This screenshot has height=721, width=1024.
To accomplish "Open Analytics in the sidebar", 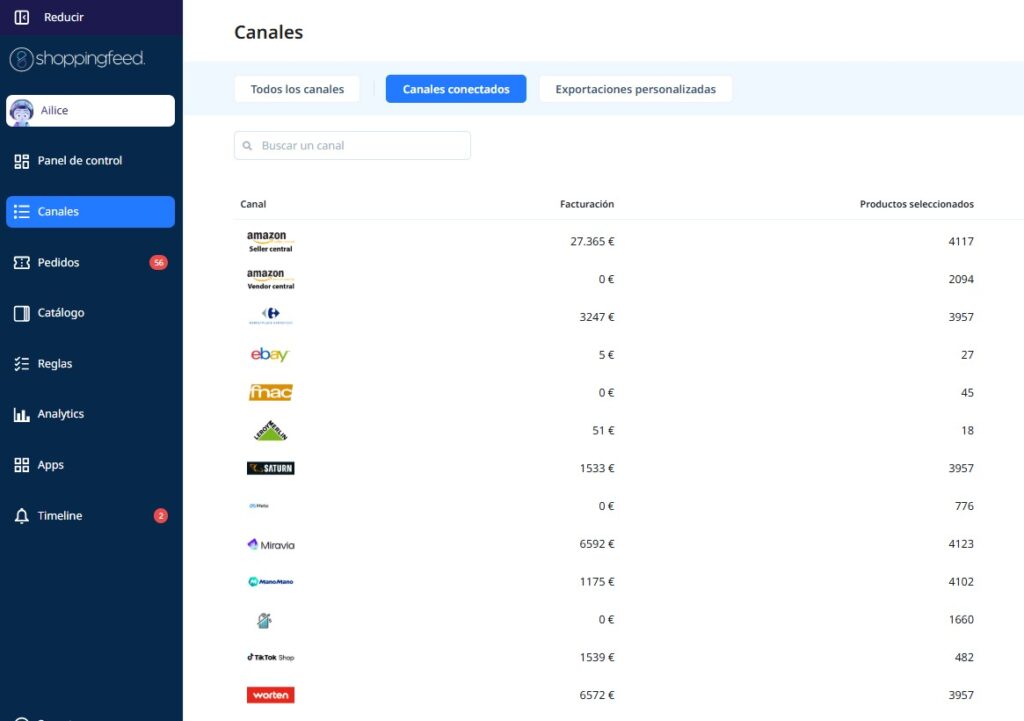I will (90, 415).
